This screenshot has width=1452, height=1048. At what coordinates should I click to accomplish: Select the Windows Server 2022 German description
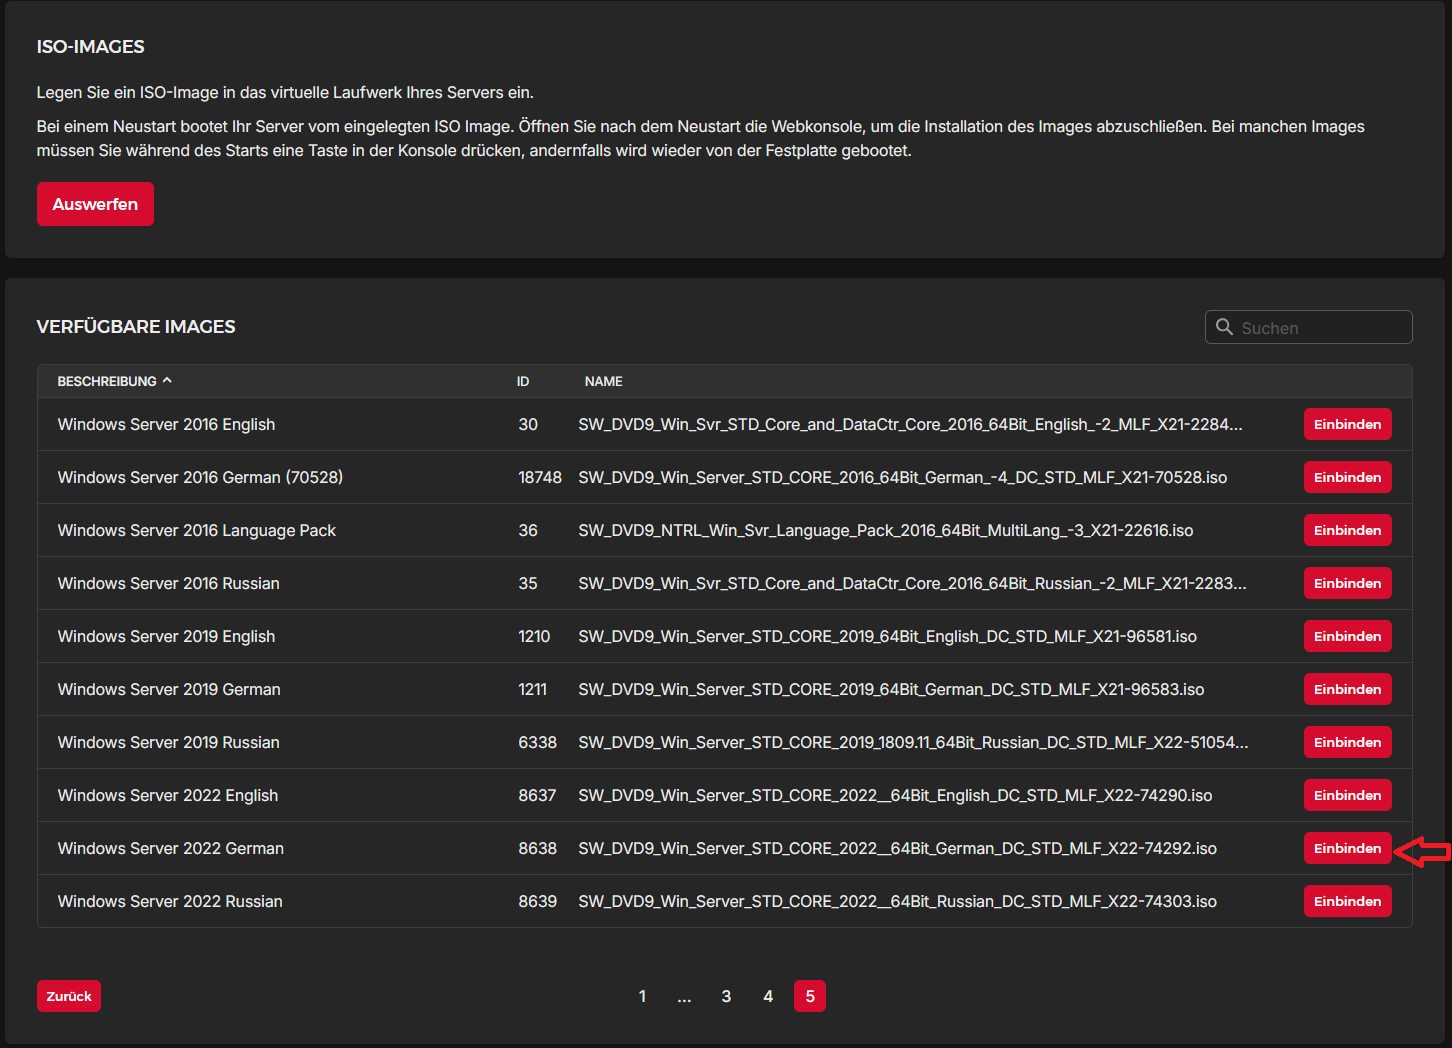tap(171, 848)
